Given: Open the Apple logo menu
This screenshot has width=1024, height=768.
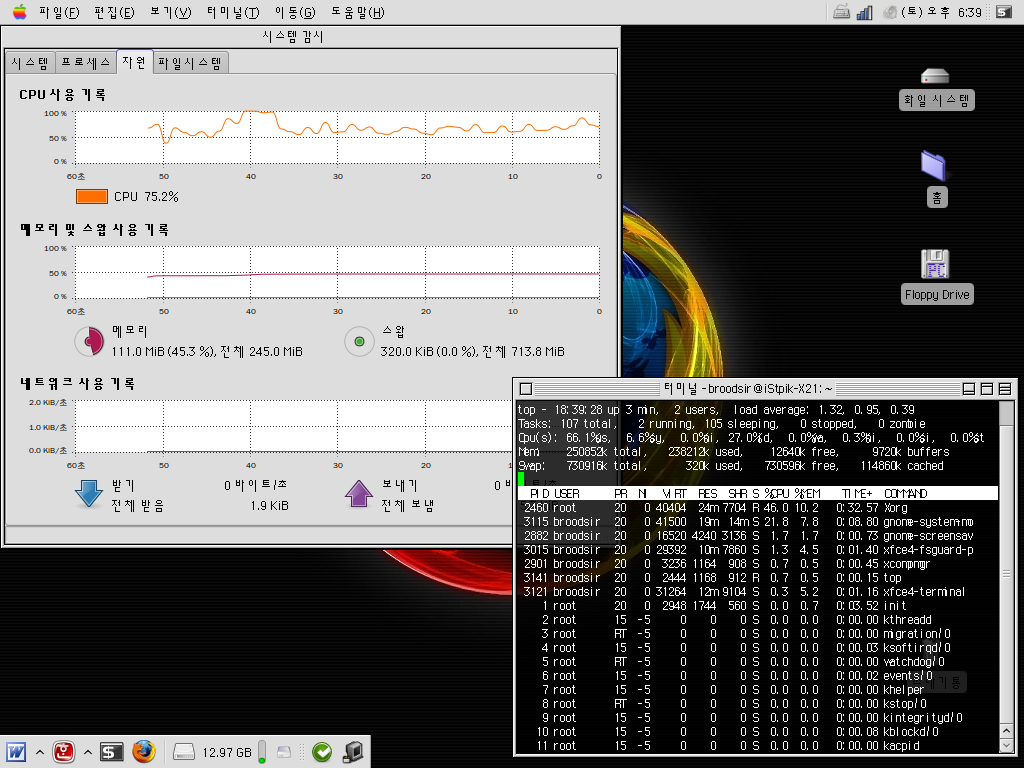Looking at the screenshot, I should (x=19, y=13).
